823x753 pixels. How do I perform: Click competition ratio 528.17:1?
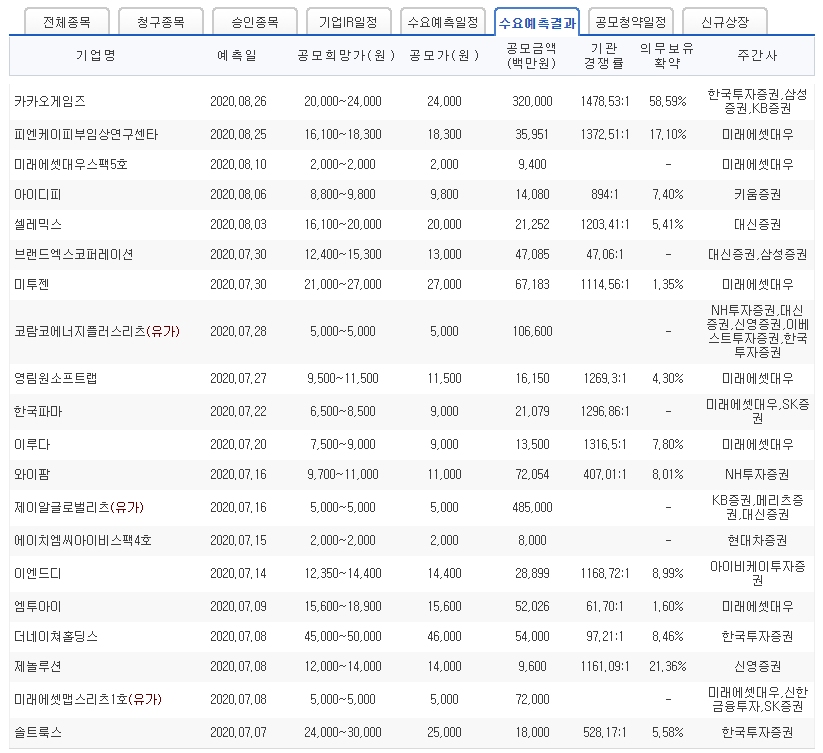pos(605,733)
